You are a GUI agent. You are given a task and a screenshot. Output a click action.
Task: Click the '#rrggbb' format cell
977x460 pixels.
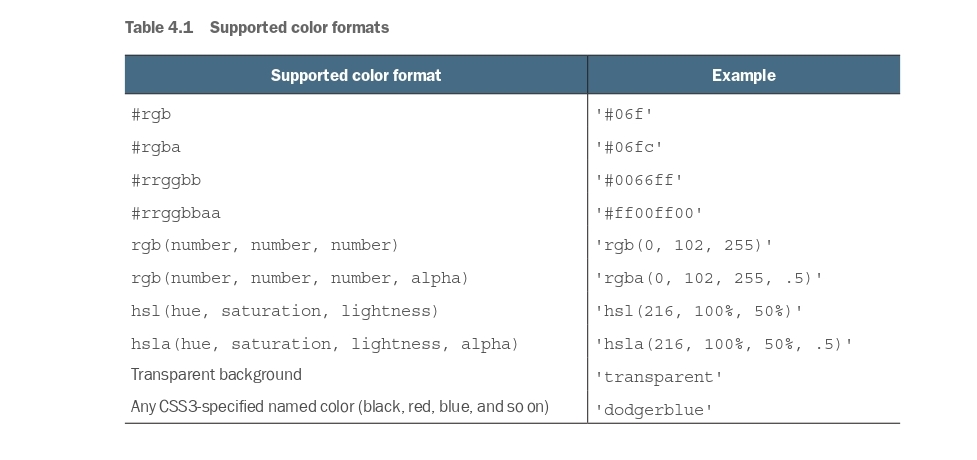(x=166, y=180)
